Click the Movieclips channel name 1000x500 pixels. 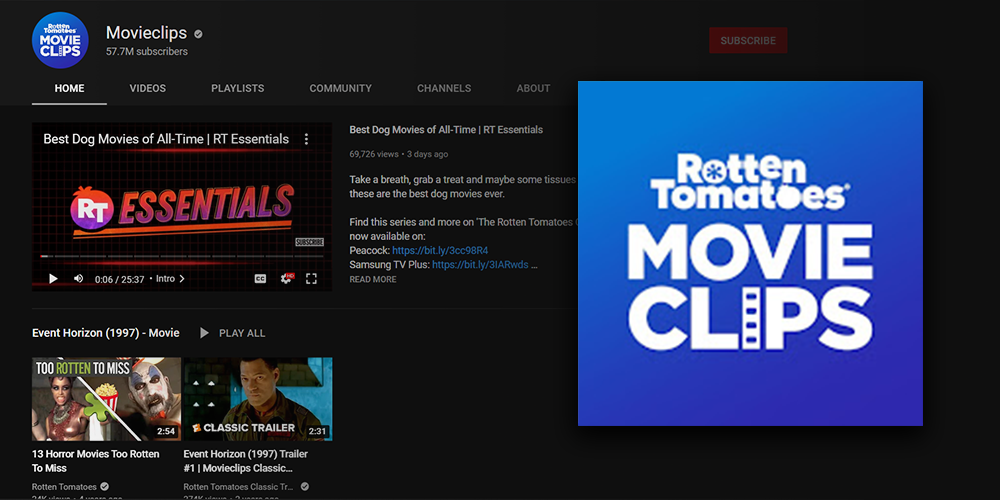pyautogui.click(x=146, y=33)
